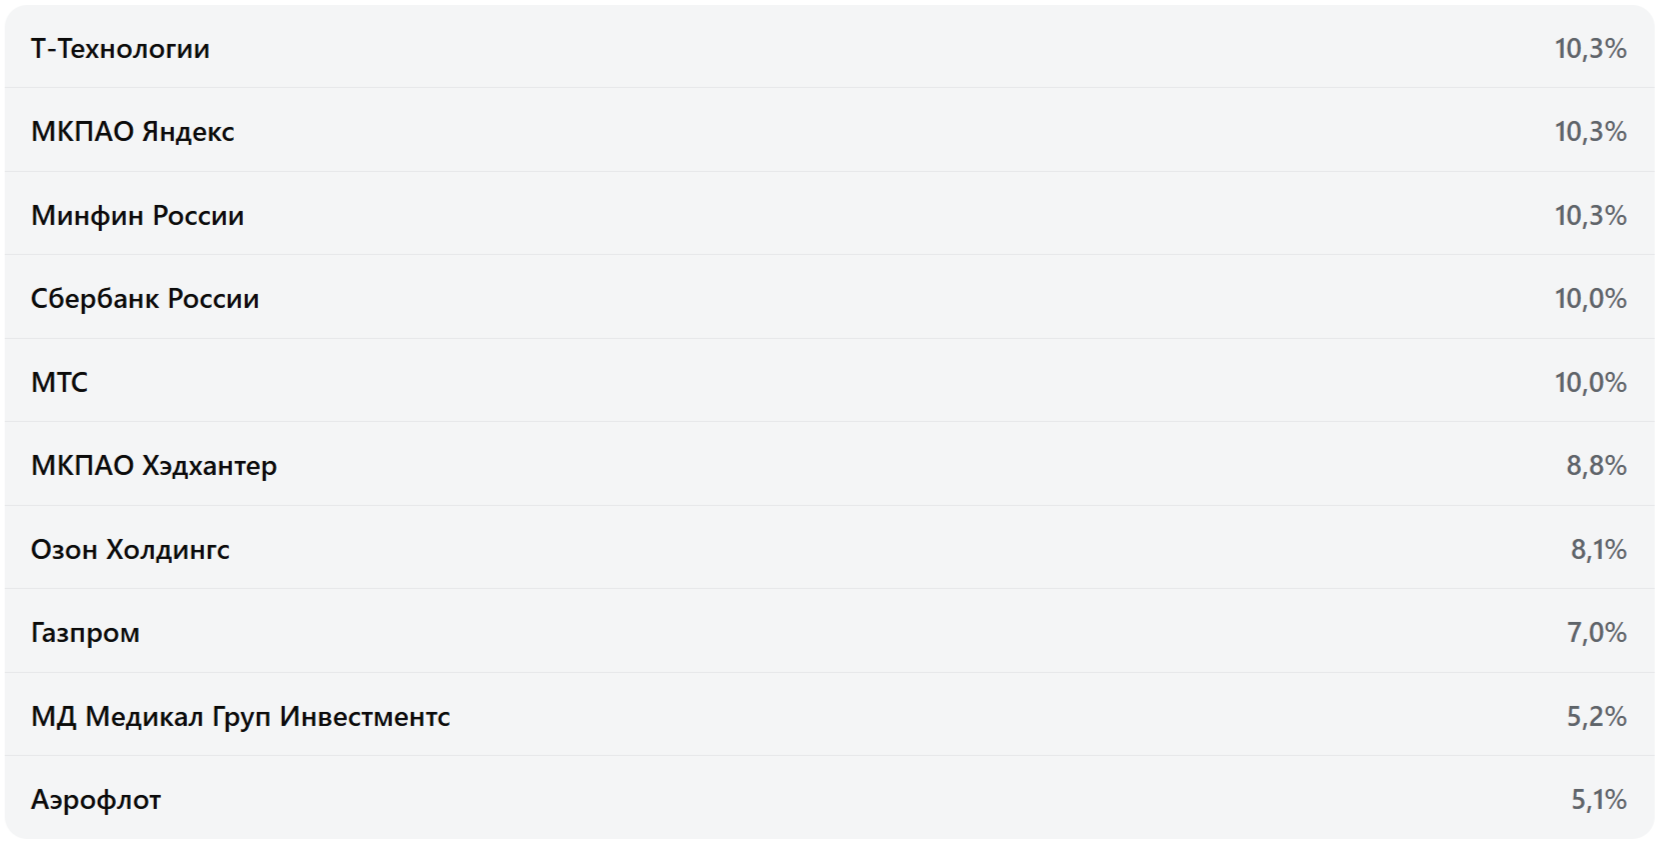
Task: Select the 8,8% percentage value
Action: [x=1596, y=466]
